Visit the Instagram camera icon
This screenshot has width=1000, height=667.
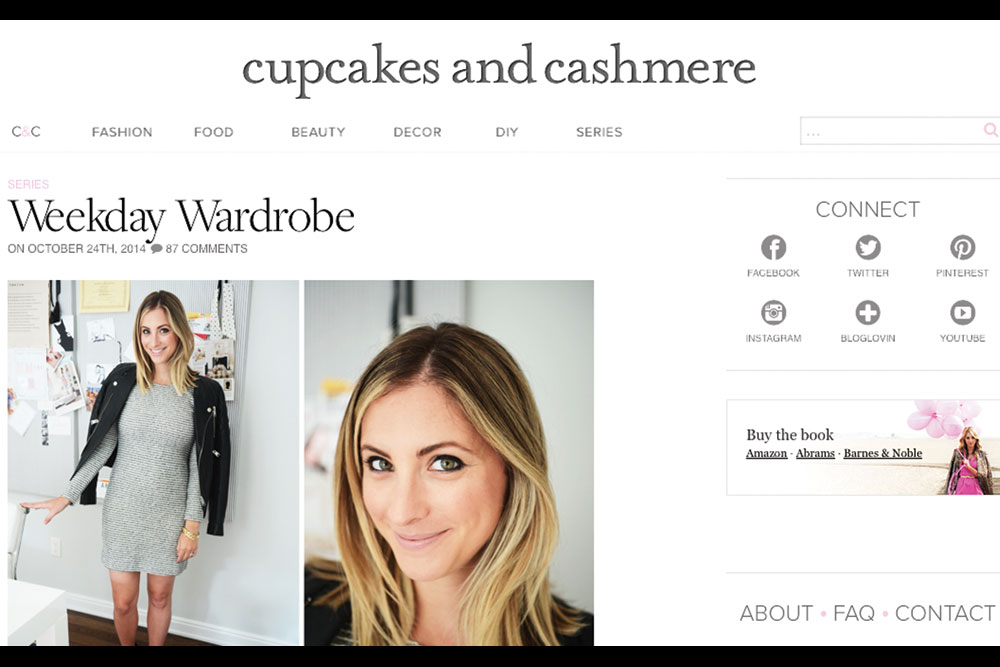click(x=773, y=312)
